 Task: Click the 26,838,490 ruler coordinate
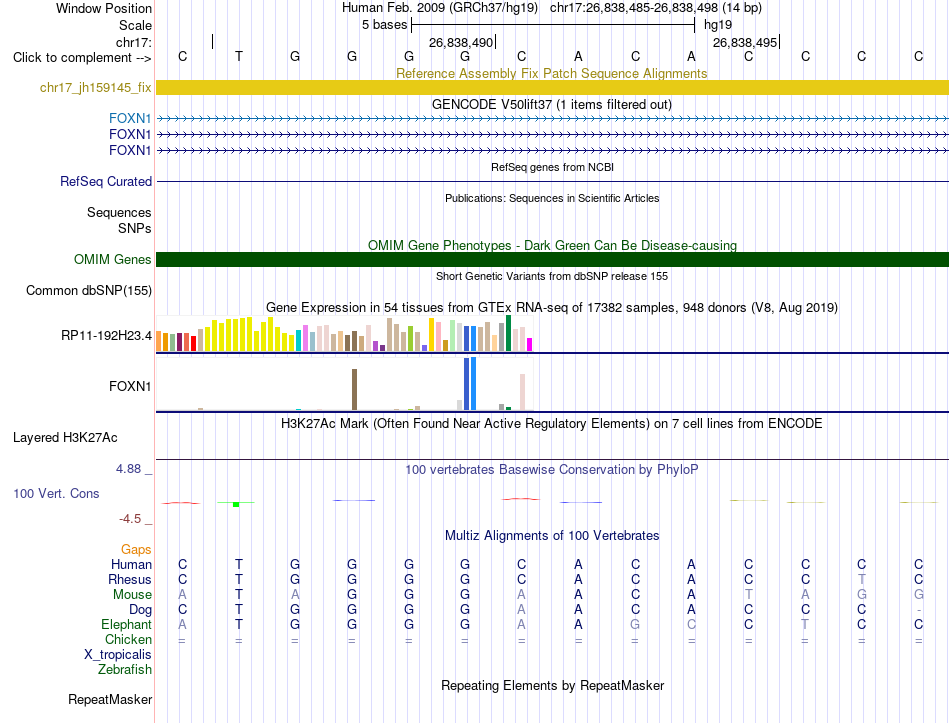coord(460,42)
